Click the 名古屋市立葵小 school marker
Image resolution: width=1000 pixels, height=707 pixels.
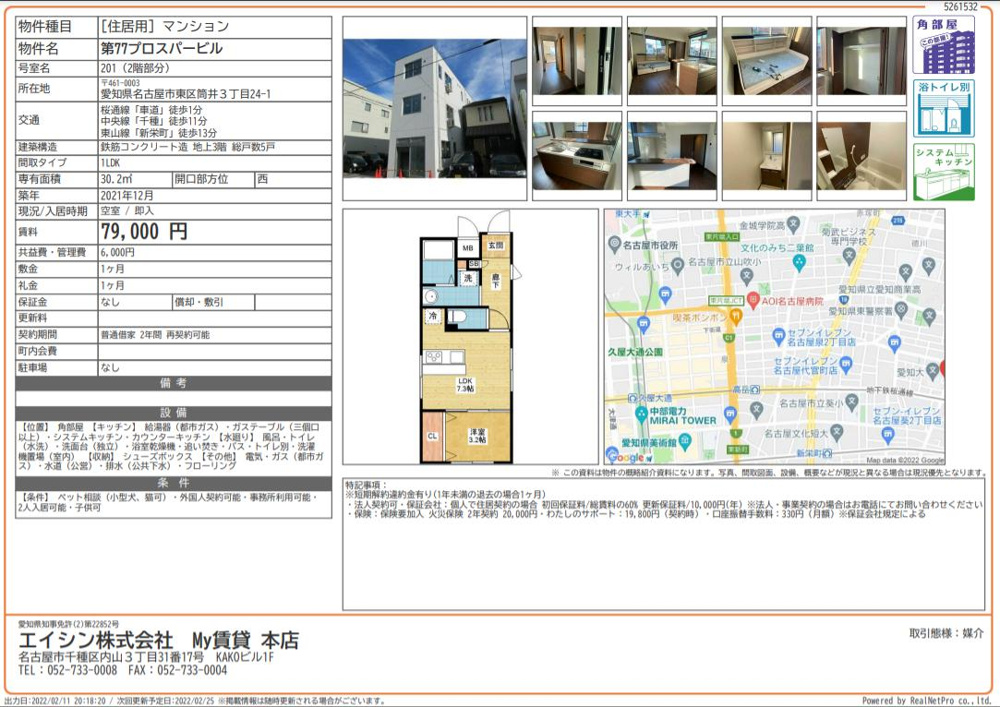[x=851, y=402]
